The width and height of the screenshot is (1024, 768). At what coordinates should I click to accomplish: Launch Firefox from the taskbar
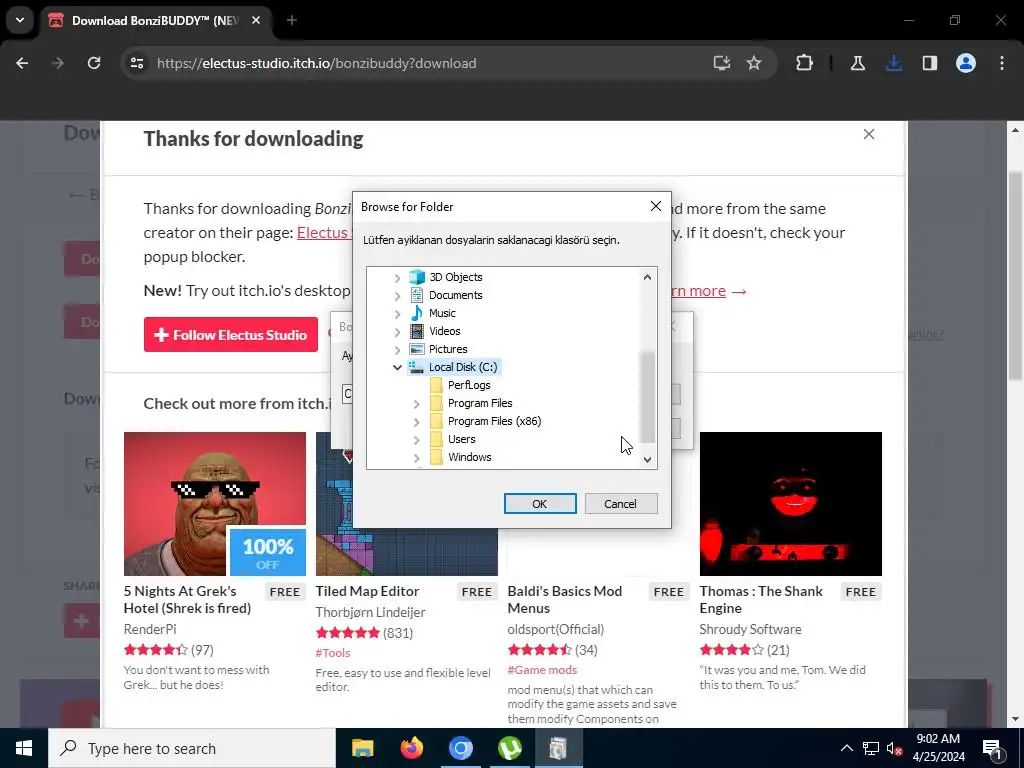pyautogui.click(x=411, y=748)
